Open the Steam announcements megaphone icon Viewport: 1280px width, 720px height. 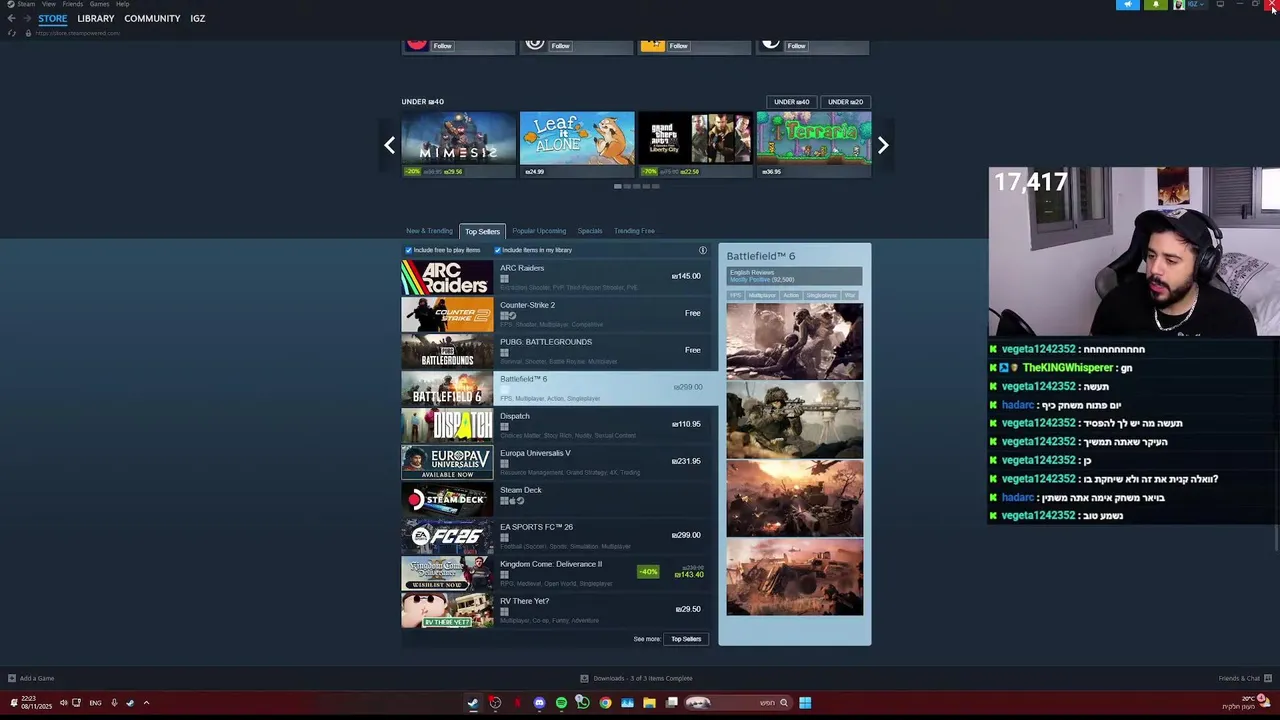[x=1128, y=5]
